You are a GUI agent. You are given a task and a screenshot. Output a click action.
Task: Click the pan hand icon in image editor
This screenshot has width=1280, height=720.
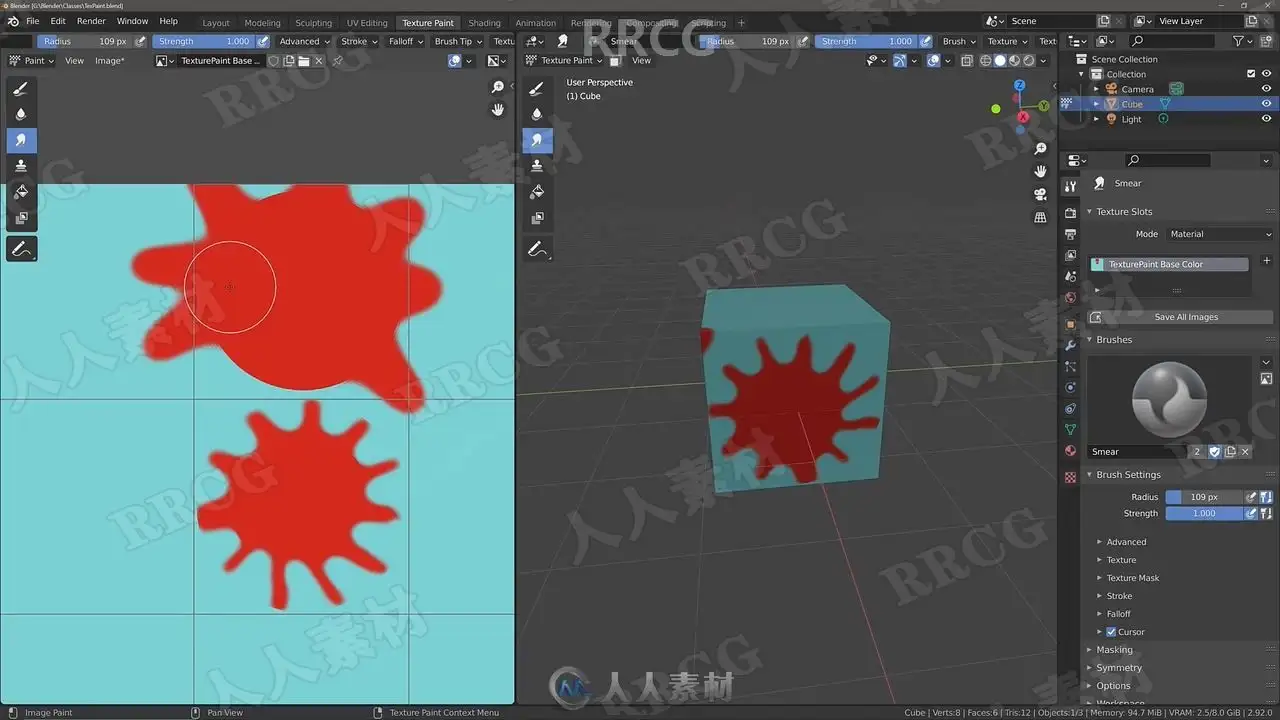coord(498,110)
